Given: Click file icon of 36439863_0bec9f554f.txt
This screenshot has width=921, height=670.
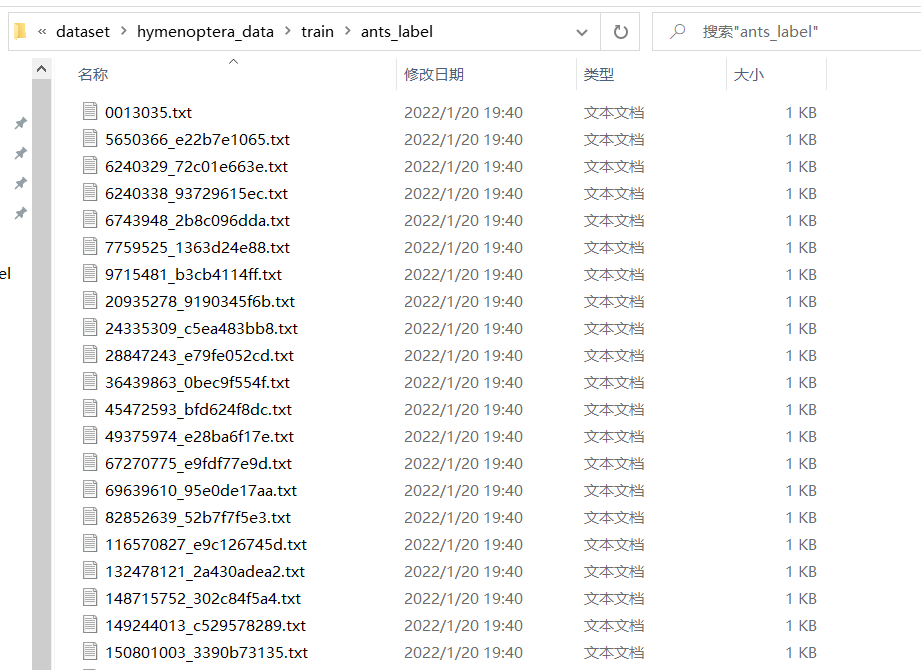Looking at the screenshot, I should coord(90,381).
